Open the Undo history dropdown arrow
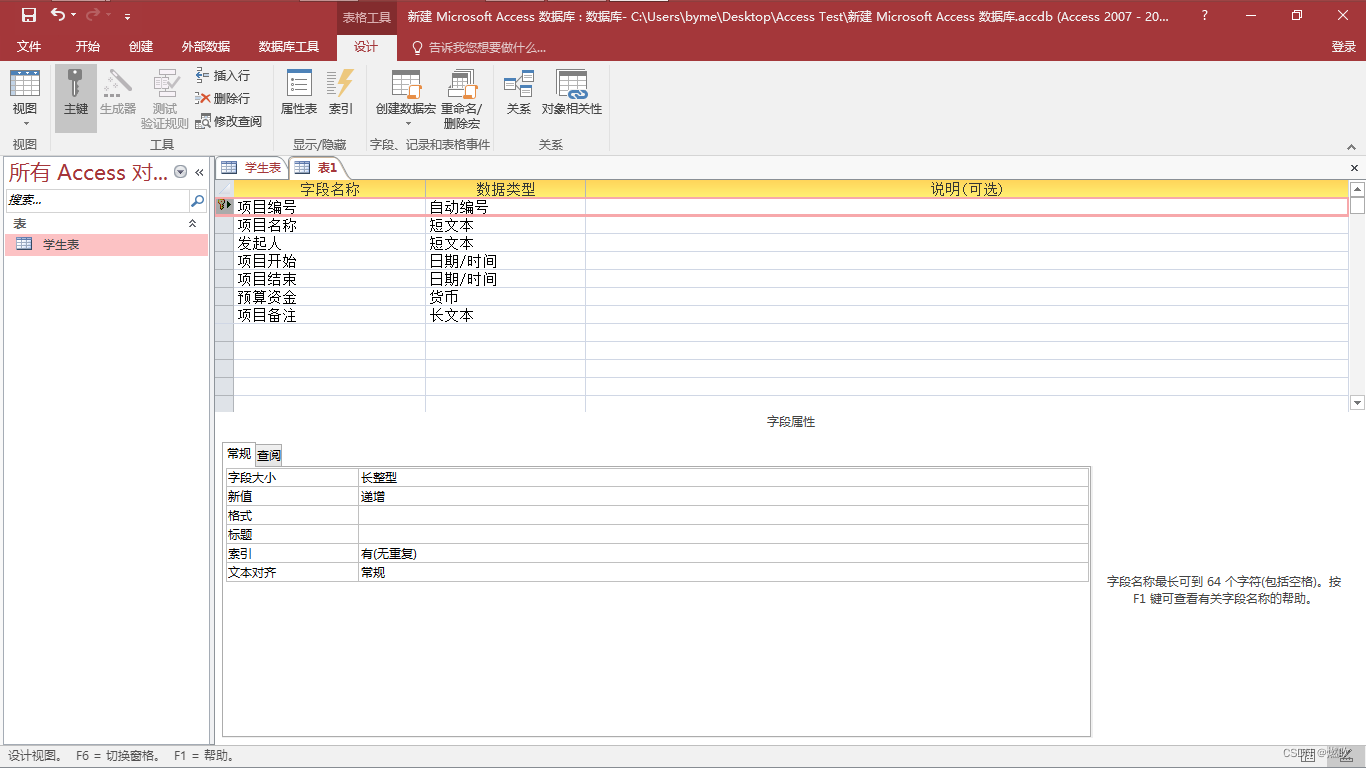The width and height of the screenshot is (1366, 768). (x=74, y=16)
